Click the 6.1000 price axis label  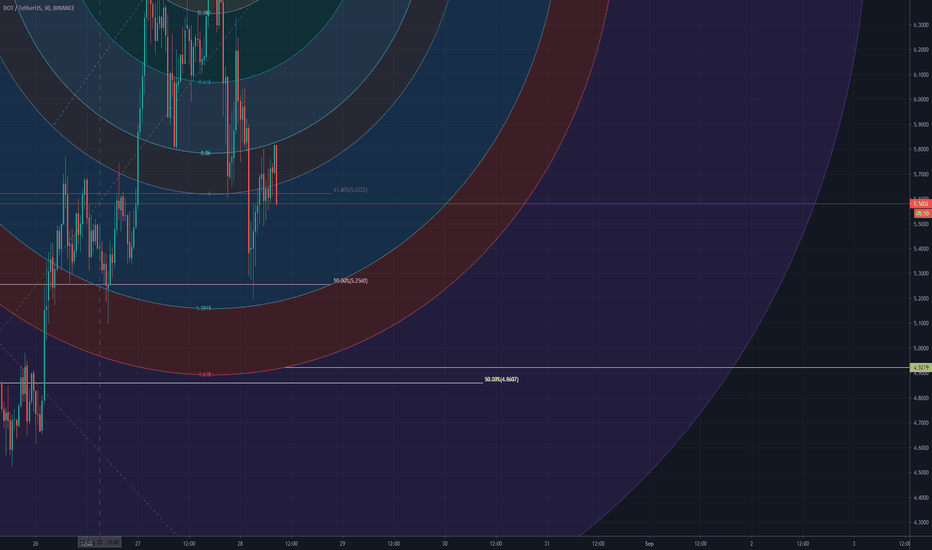(x=921, y=75)
